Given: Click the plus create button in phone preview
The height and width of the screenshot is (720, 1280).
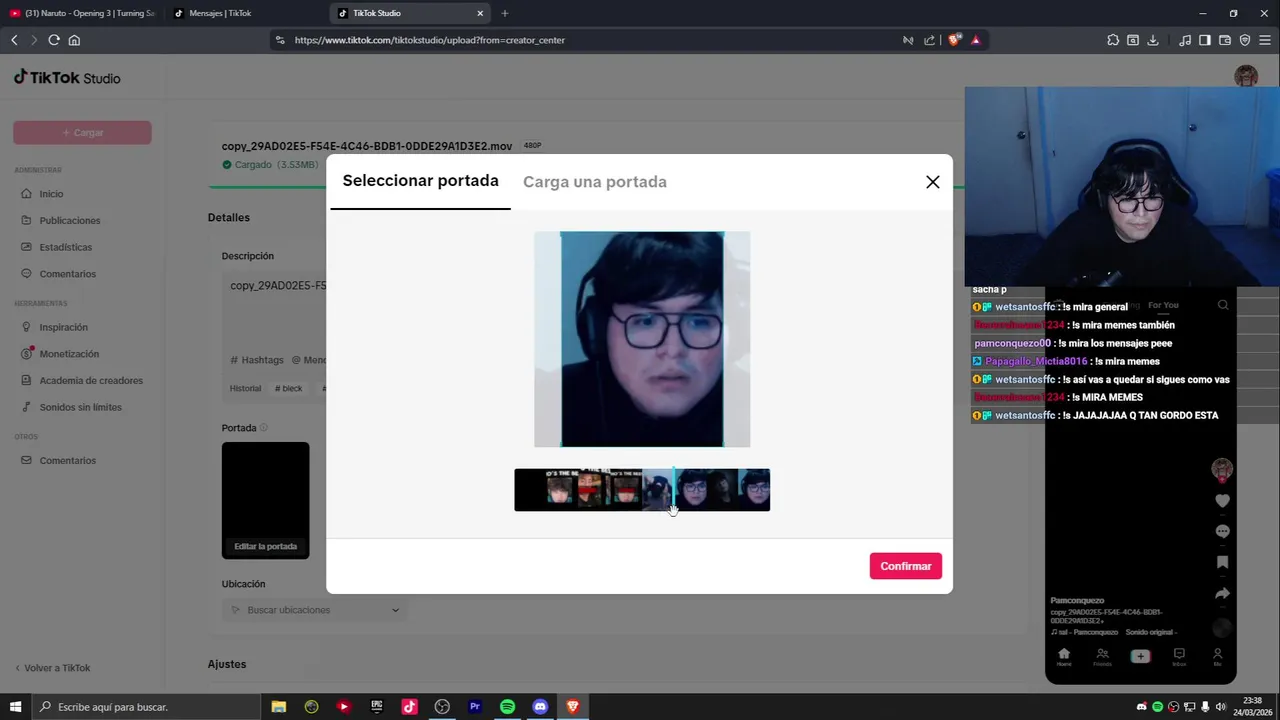Looking at the screenshot, I should coord(1140,656).
